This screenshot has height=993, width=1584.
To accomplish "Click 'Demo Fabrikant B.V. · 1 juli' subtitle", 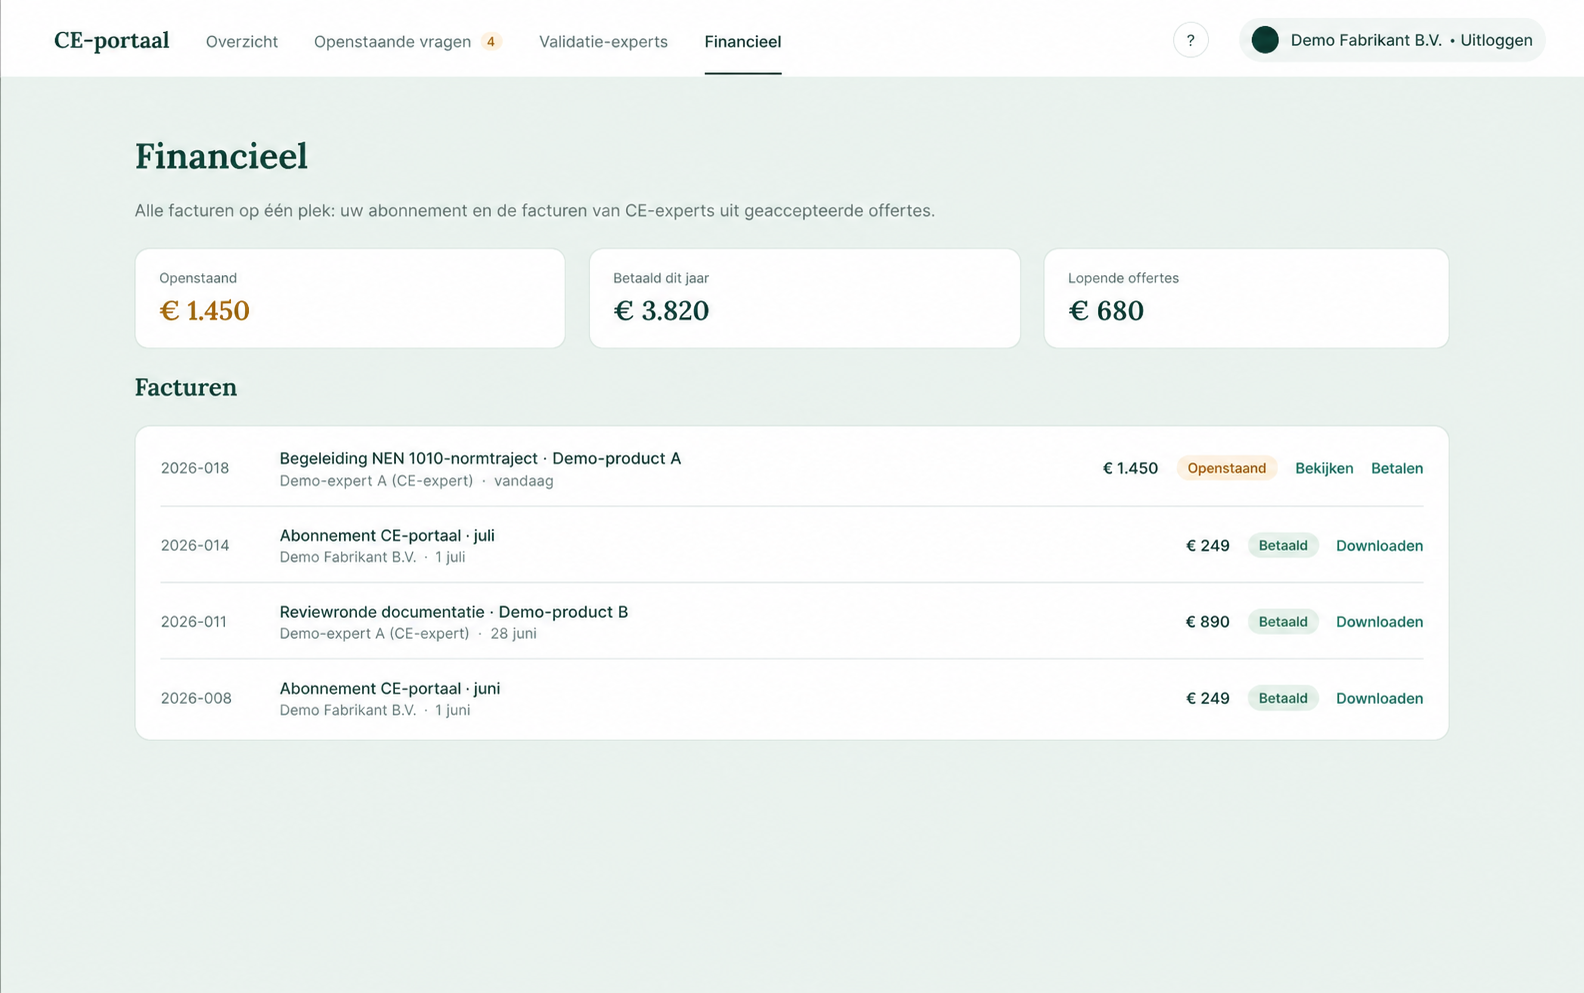I will tap(372, 557).
